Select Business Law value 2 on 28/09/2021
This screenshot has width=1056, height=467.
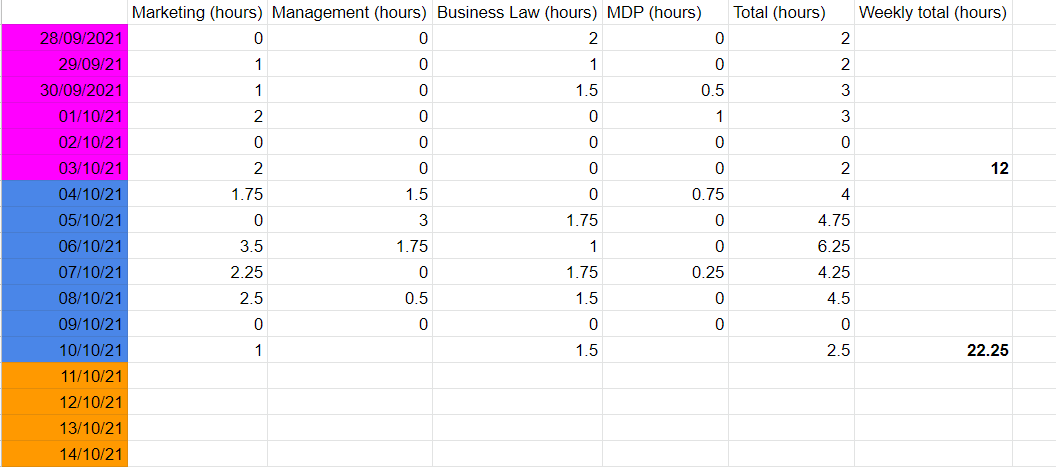point(517,38)
